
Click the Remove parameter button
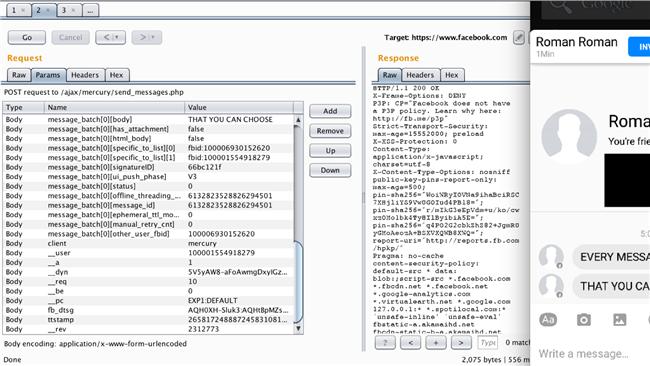pyautogui.click(x=330, y=131)
